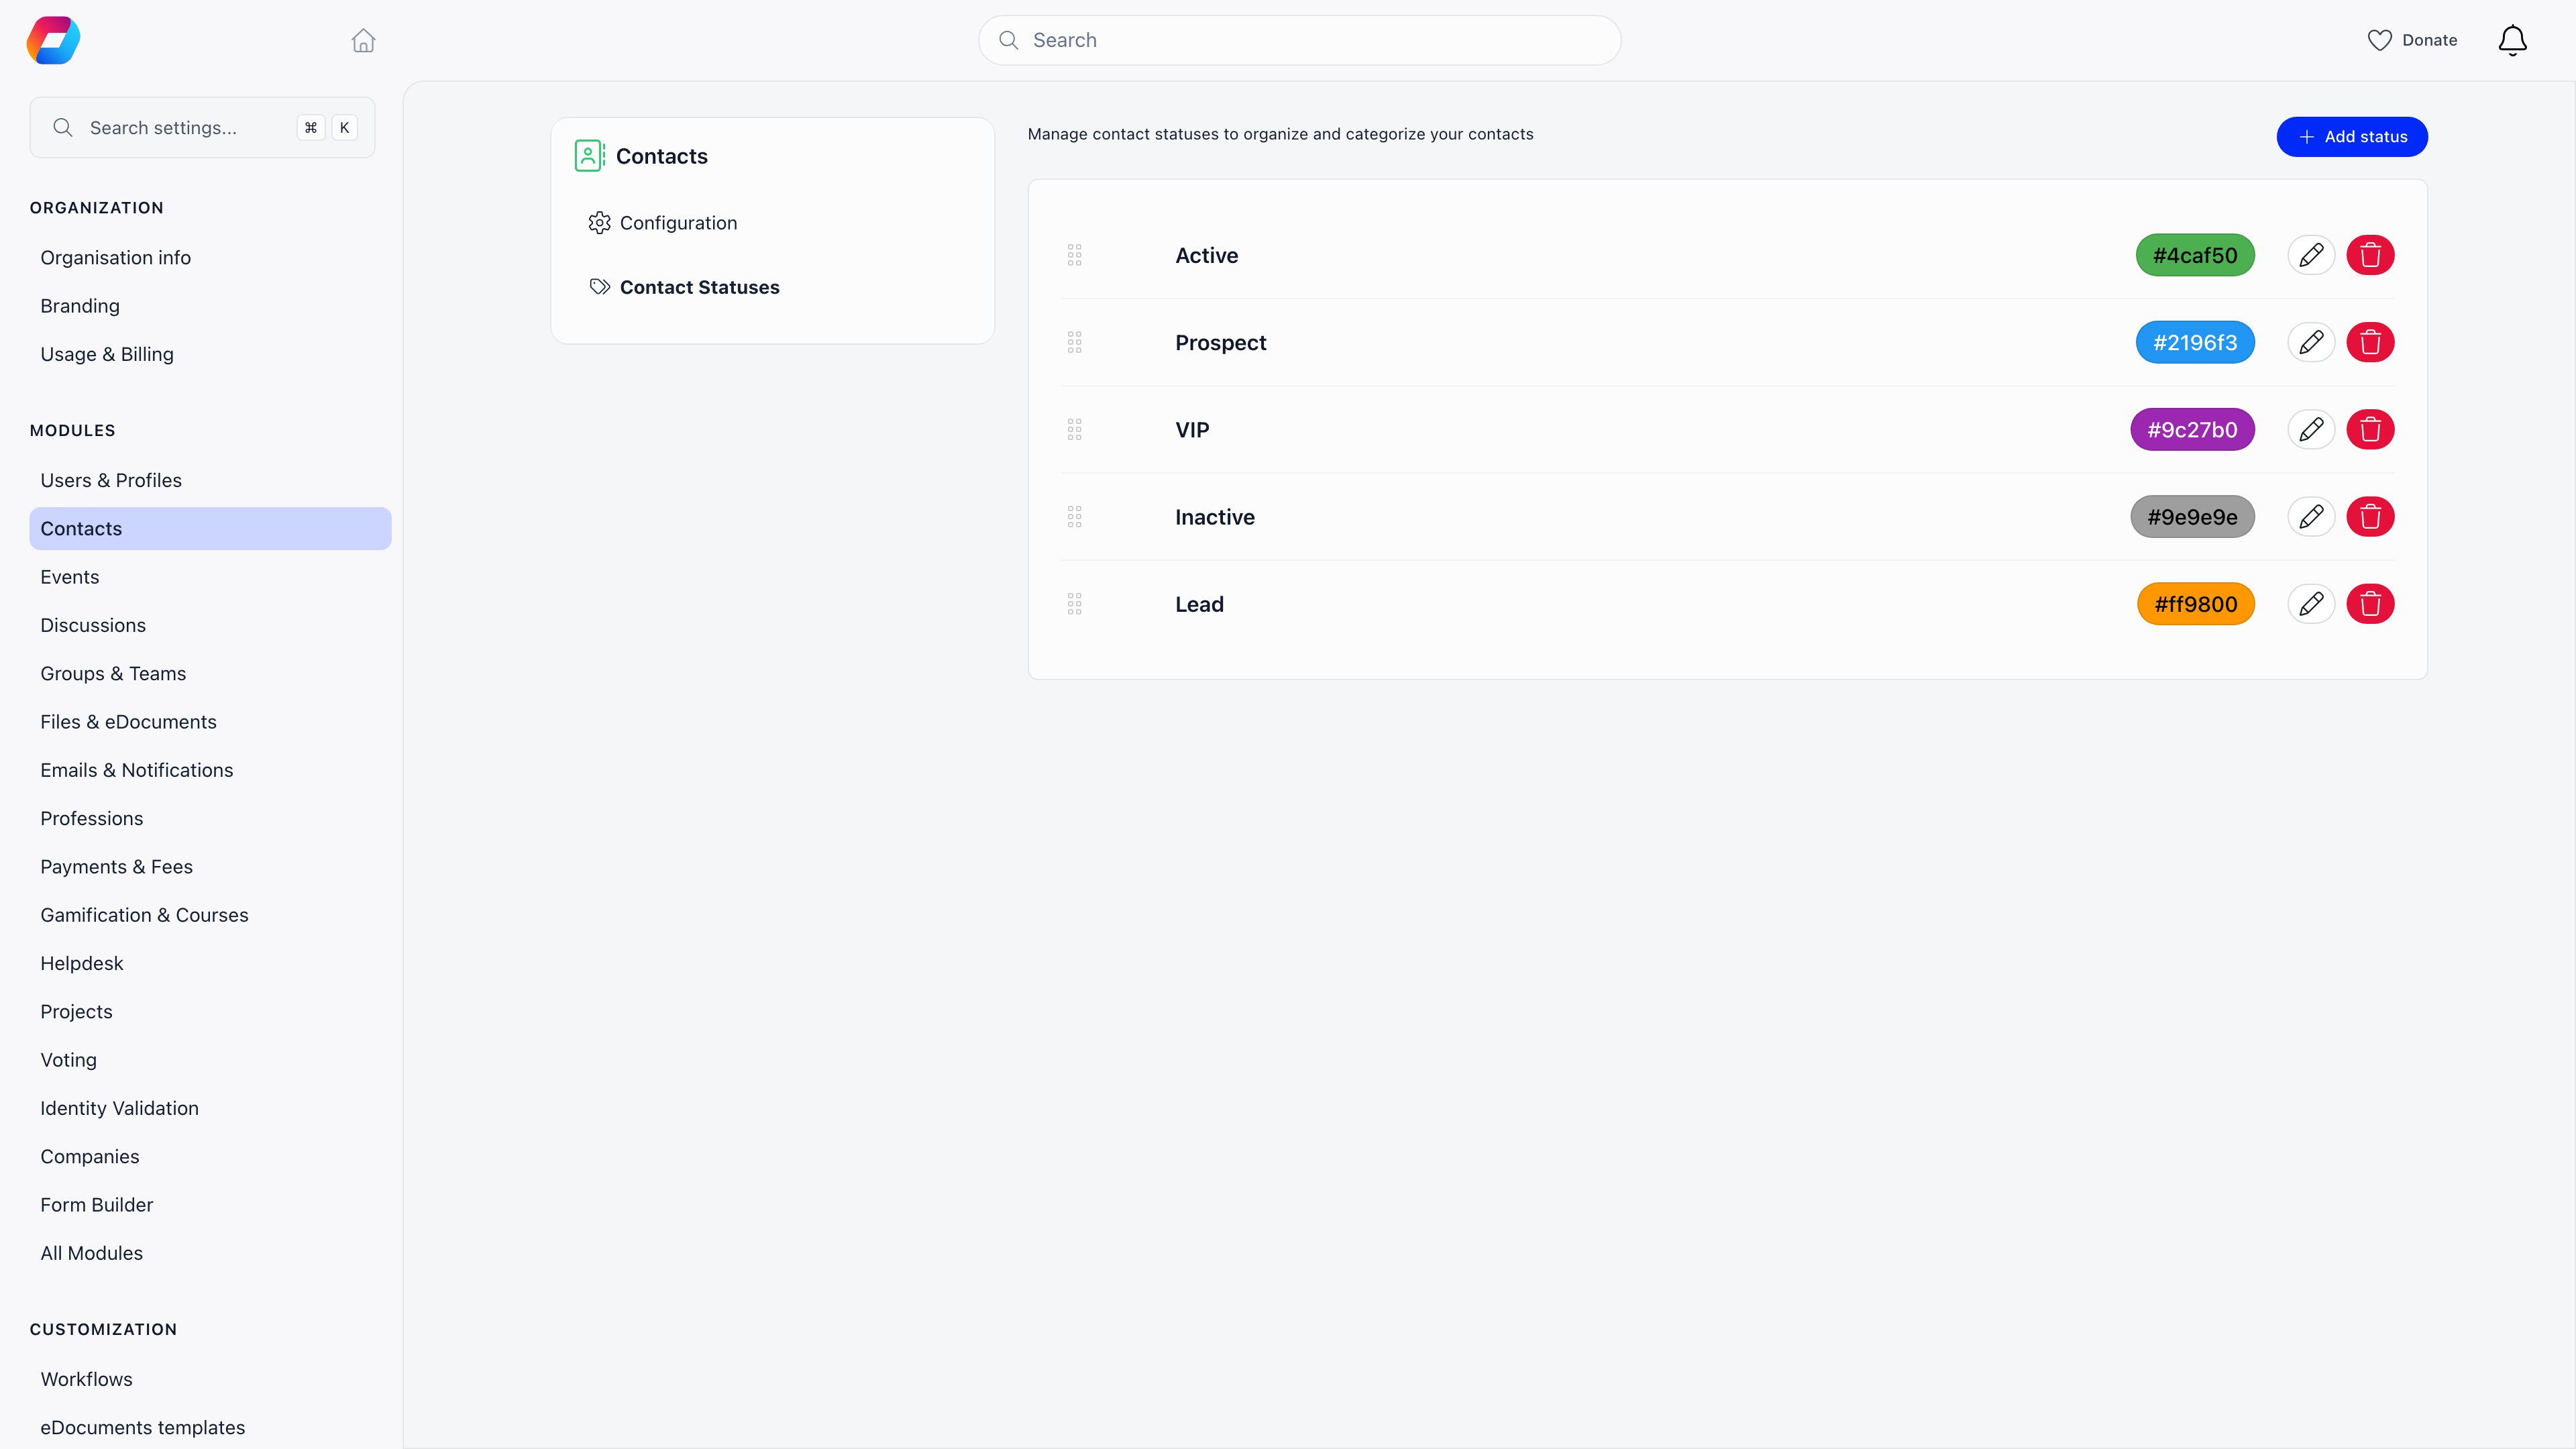The width and height of the screenshot is (2576, 1449).
Task: Grab the Inactive row drag handle
Action: pyautogui.click(x=1074, y=516)
